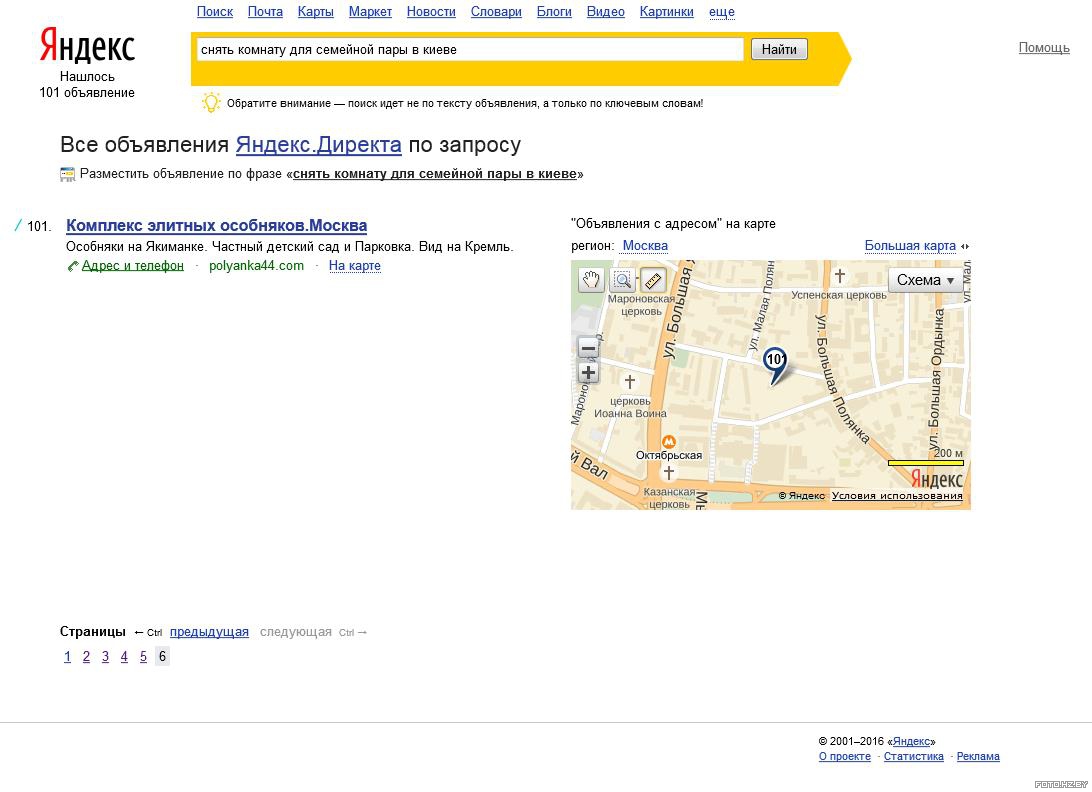Open 'Видео' in top navigation
The width and height of the screenshot is (1092, 792).
tap(605, 12)
